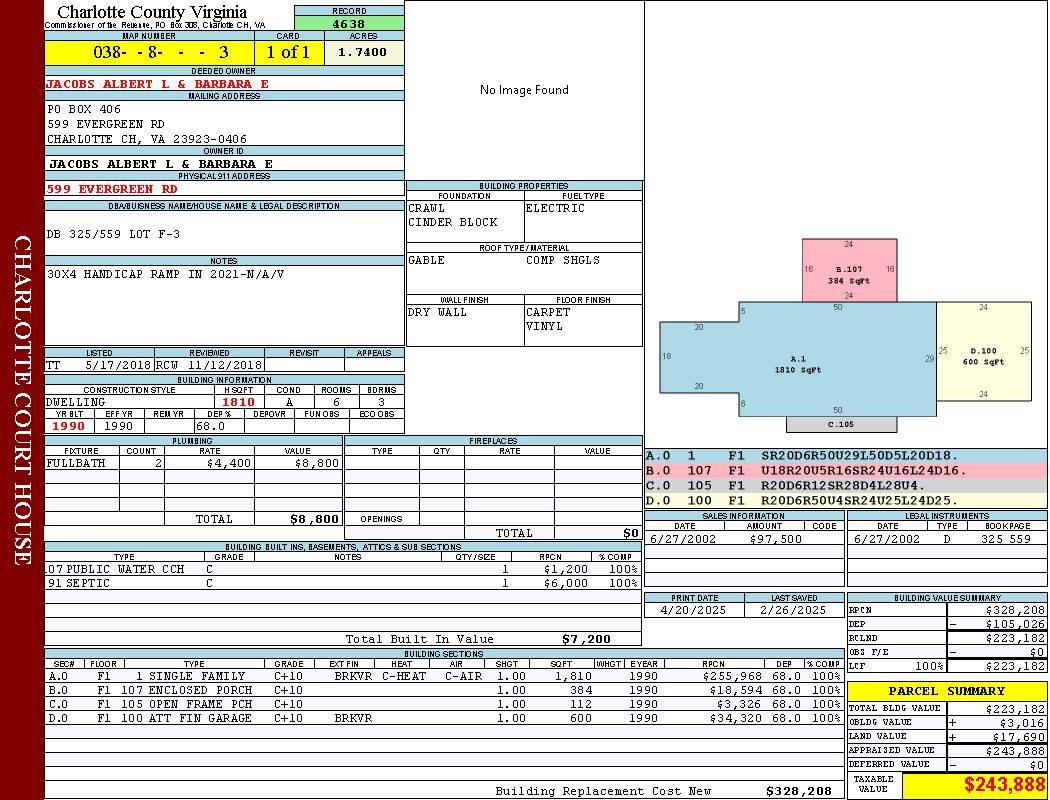Viewport: 1050px width, 800px height.
Task: Click legal description DB 325/559 LOT F-3
Action: [x=113, y=234]
